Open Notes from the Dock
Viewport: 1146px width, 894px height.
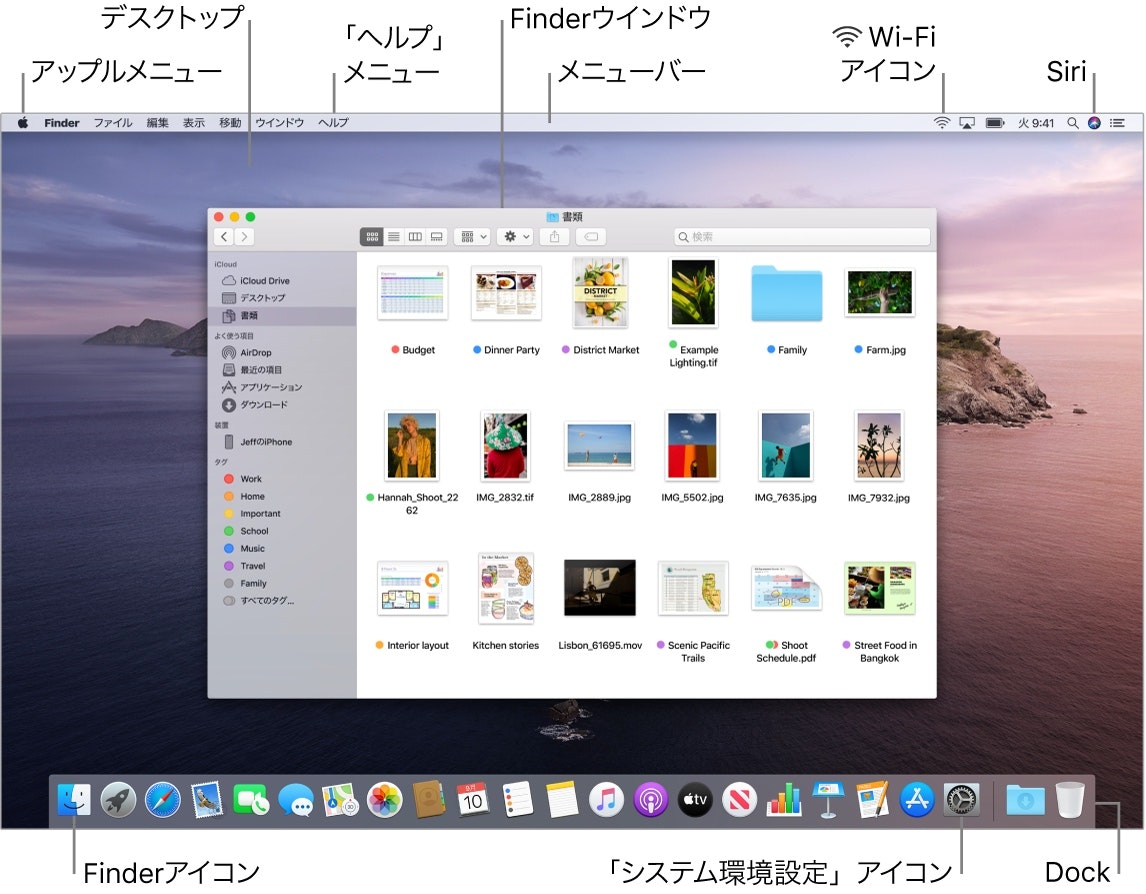click(x=562, y=799)
